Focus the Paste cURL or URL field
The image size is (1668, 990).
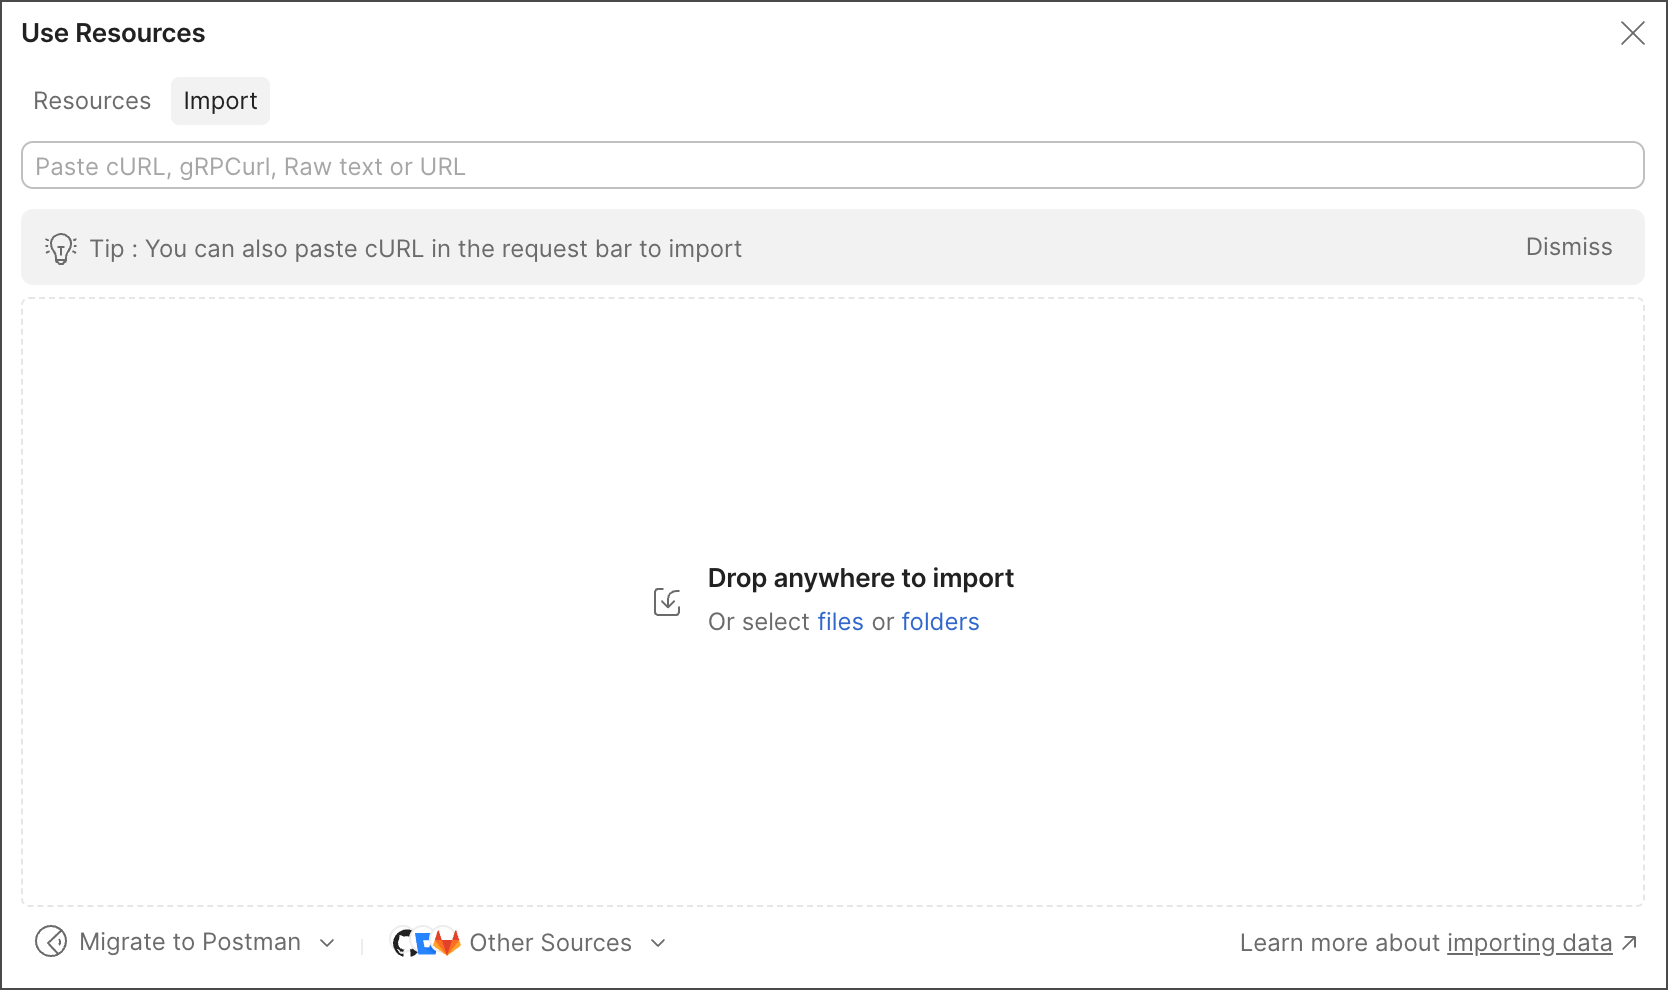pos(833,165)
